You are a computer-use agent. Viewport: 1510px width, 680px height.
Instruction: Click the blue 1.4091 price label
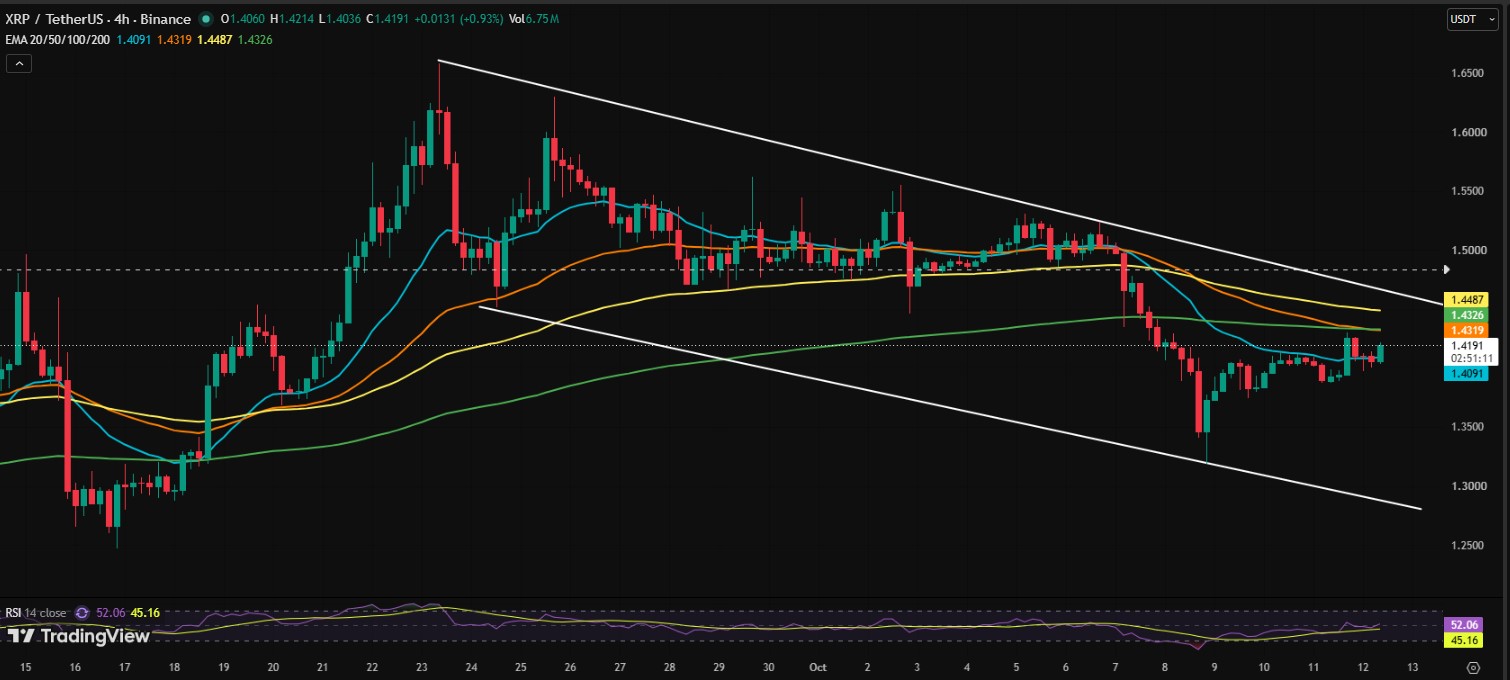(1467, 374)
